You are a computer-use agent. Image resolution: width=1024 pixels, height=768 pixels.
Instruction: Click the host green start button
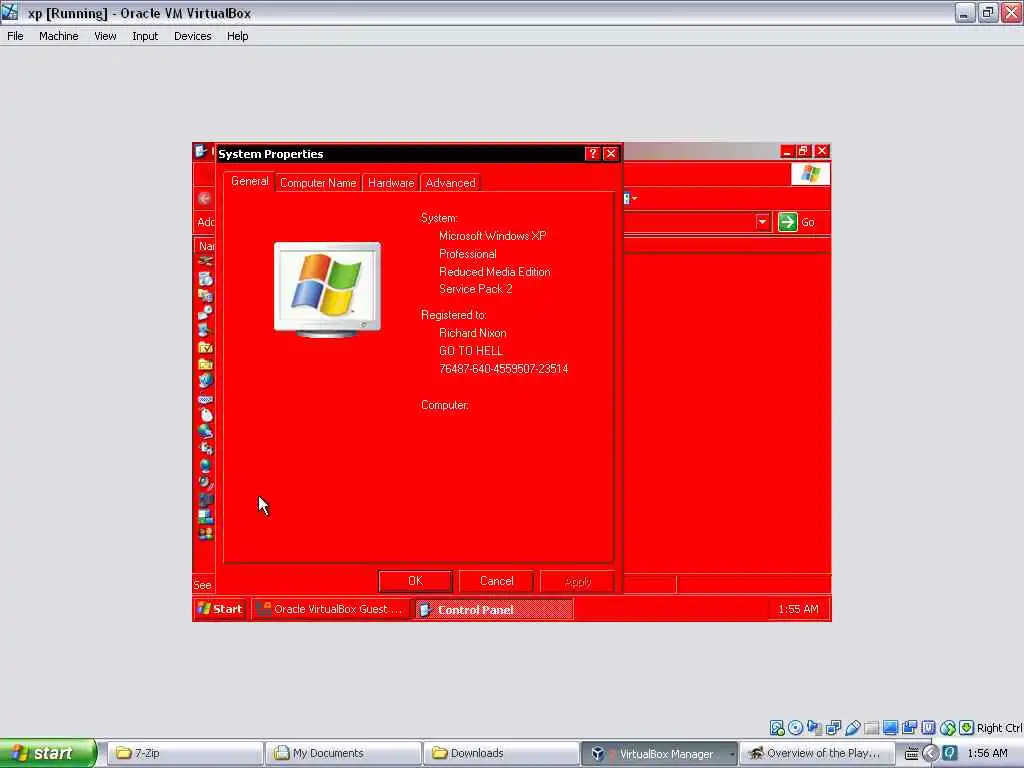click(48, 753)
